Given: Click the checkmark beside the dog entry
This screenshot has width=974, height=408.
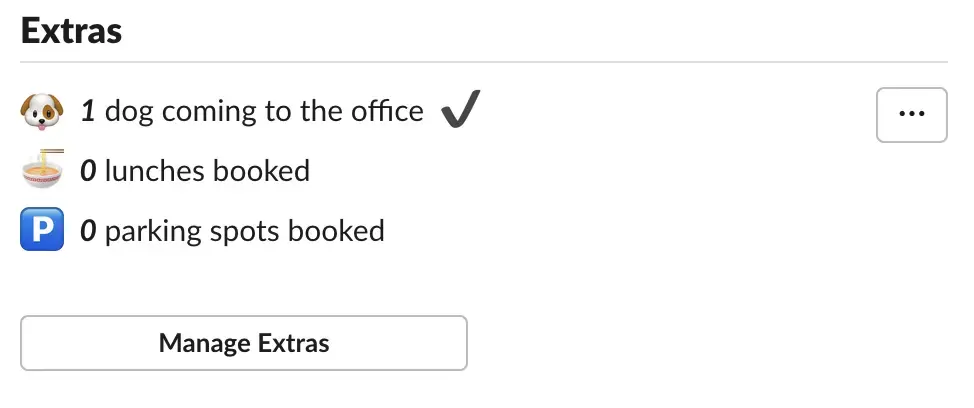Looking at the screenshot, I should coord(460,109).
